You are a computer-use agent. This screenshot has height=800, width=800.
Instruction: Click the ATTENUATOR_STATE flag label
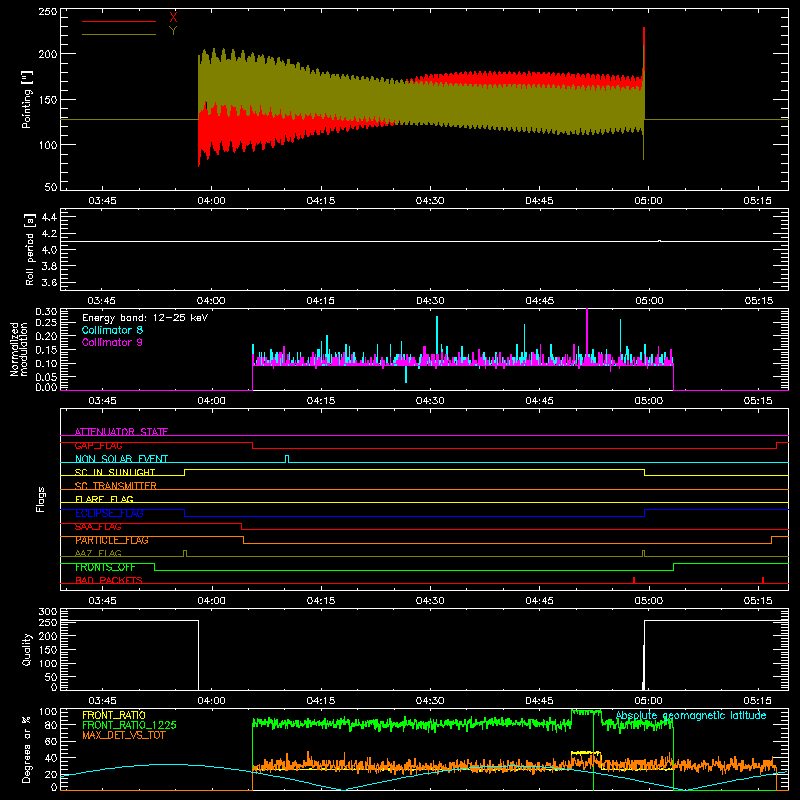click(121, 432)
